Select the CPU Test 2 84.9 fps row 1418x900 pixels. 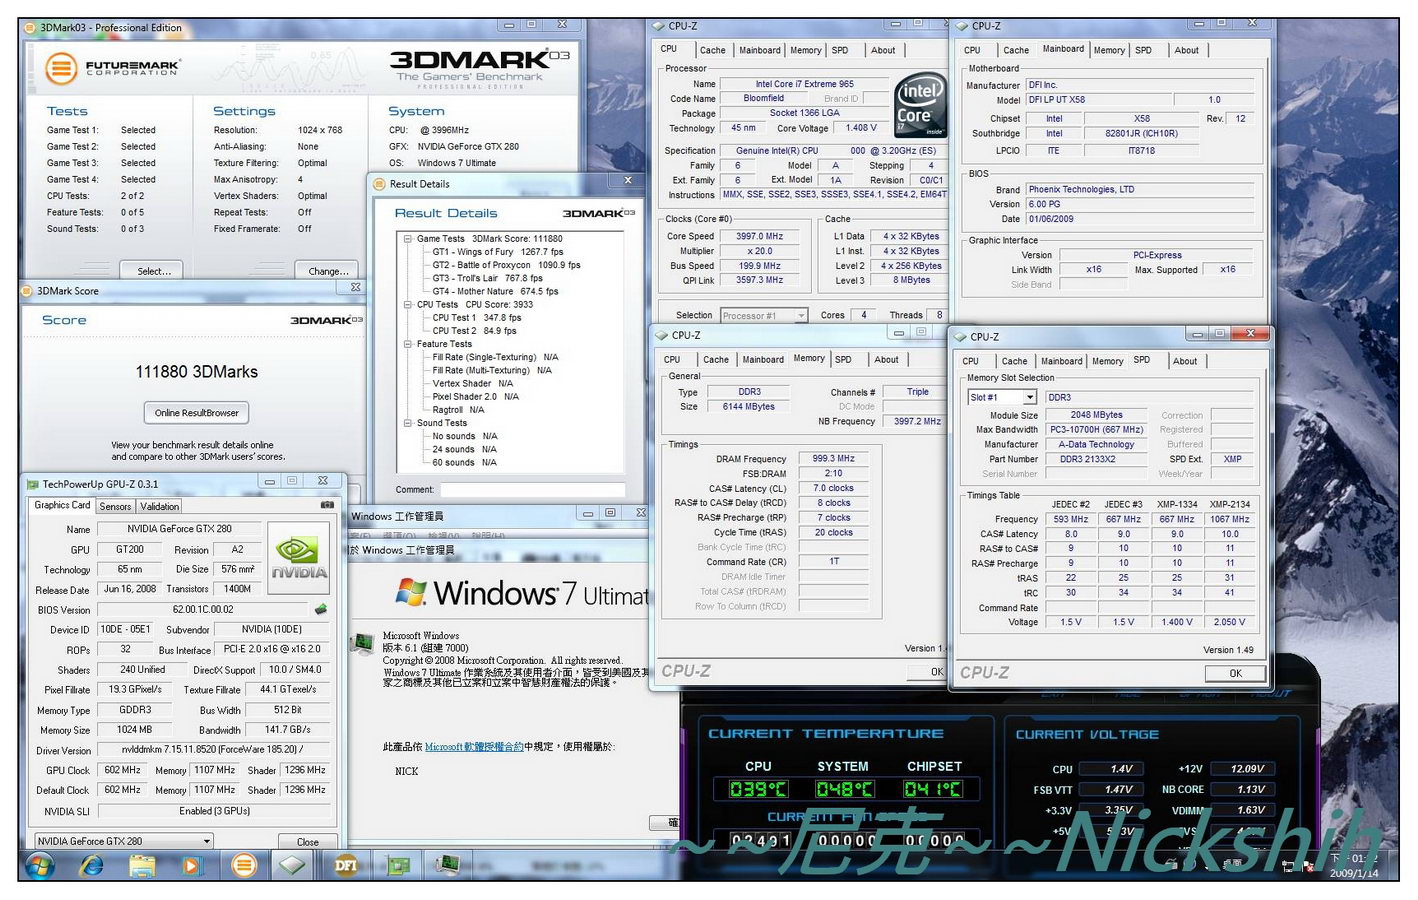point(474,331)
